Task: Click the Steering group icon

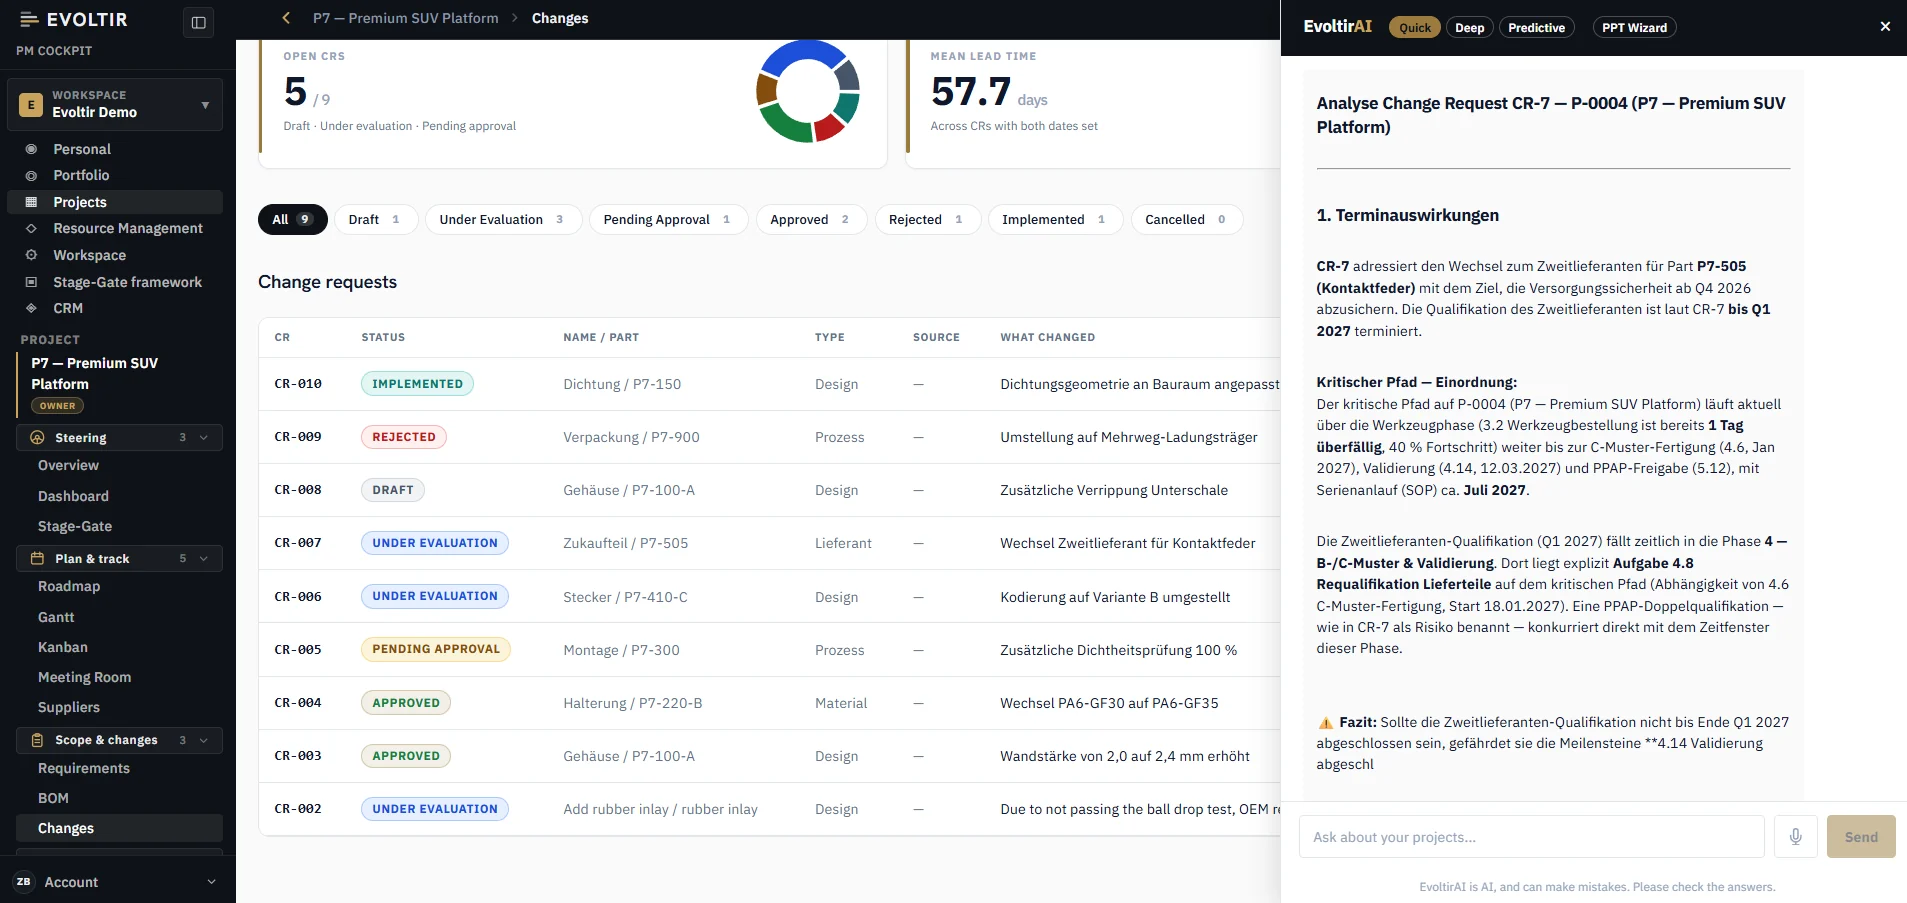Action: [37, 438]
